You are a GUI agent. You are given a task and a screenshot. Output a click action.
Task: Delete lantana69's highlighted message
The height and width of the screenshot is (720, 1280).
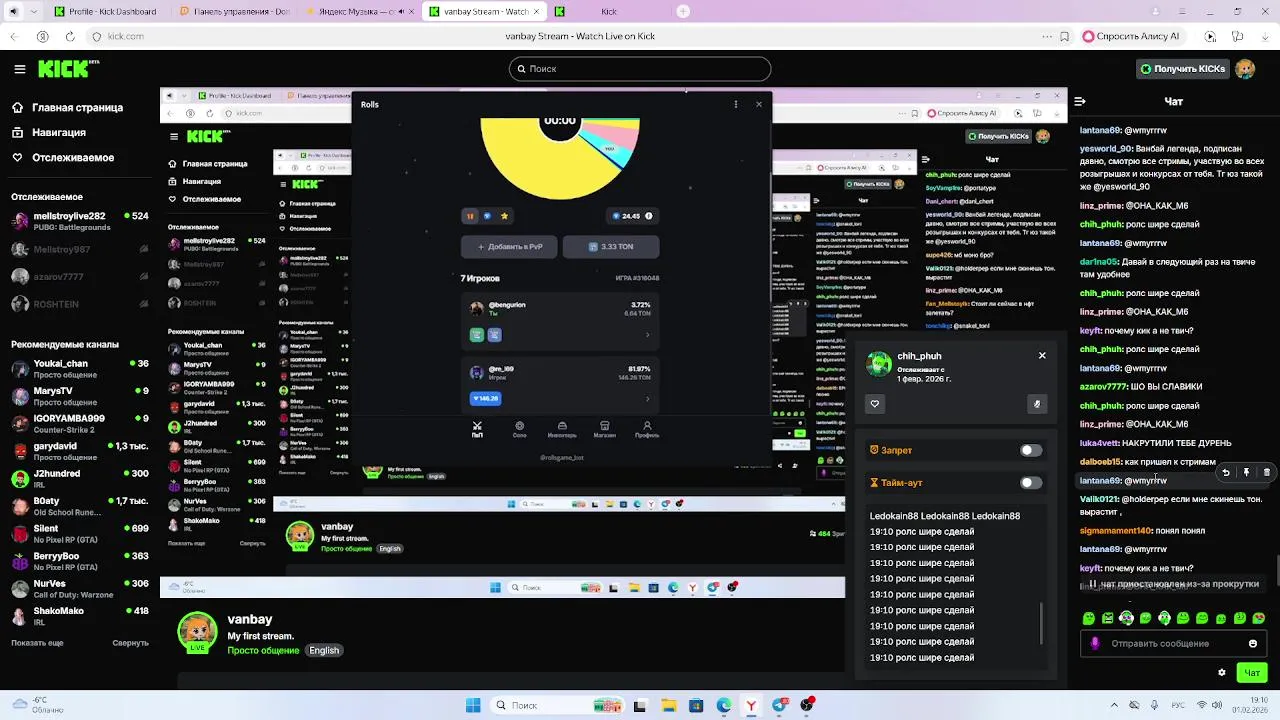coord(1266,472)
